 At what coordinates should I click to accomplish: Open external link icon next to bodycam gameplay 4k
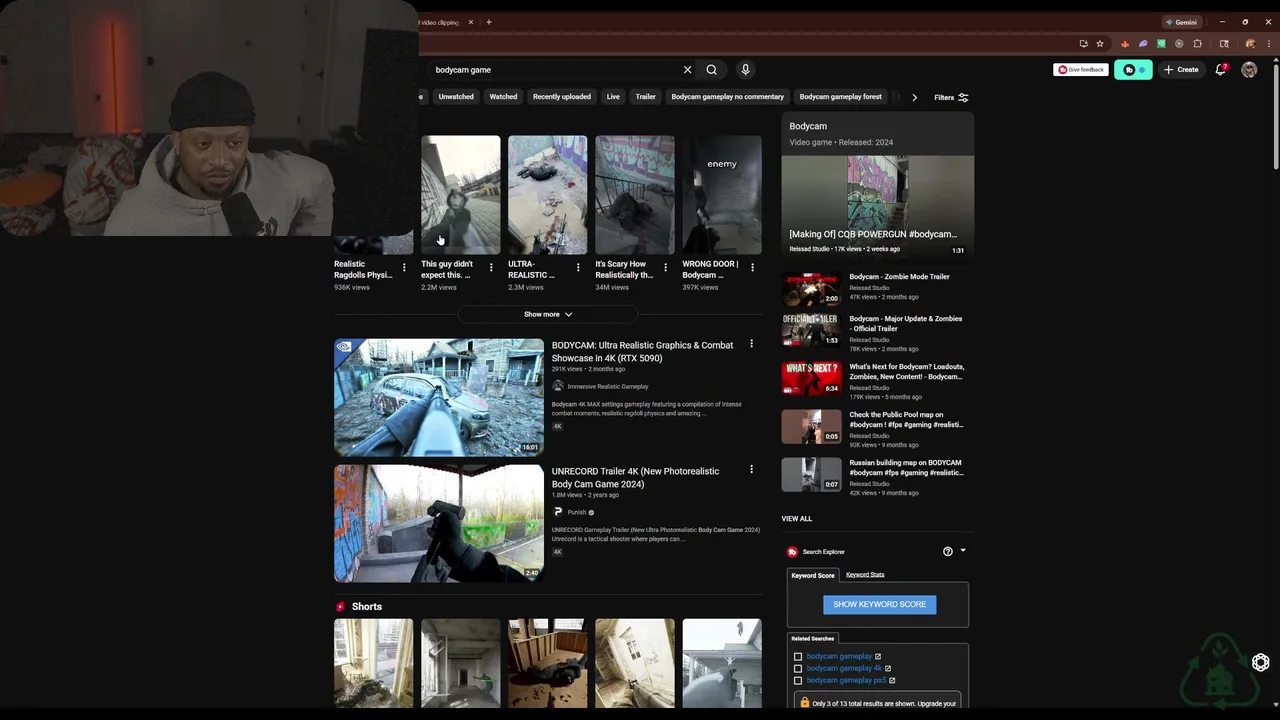pyautogui.click(x=887, y=669)
